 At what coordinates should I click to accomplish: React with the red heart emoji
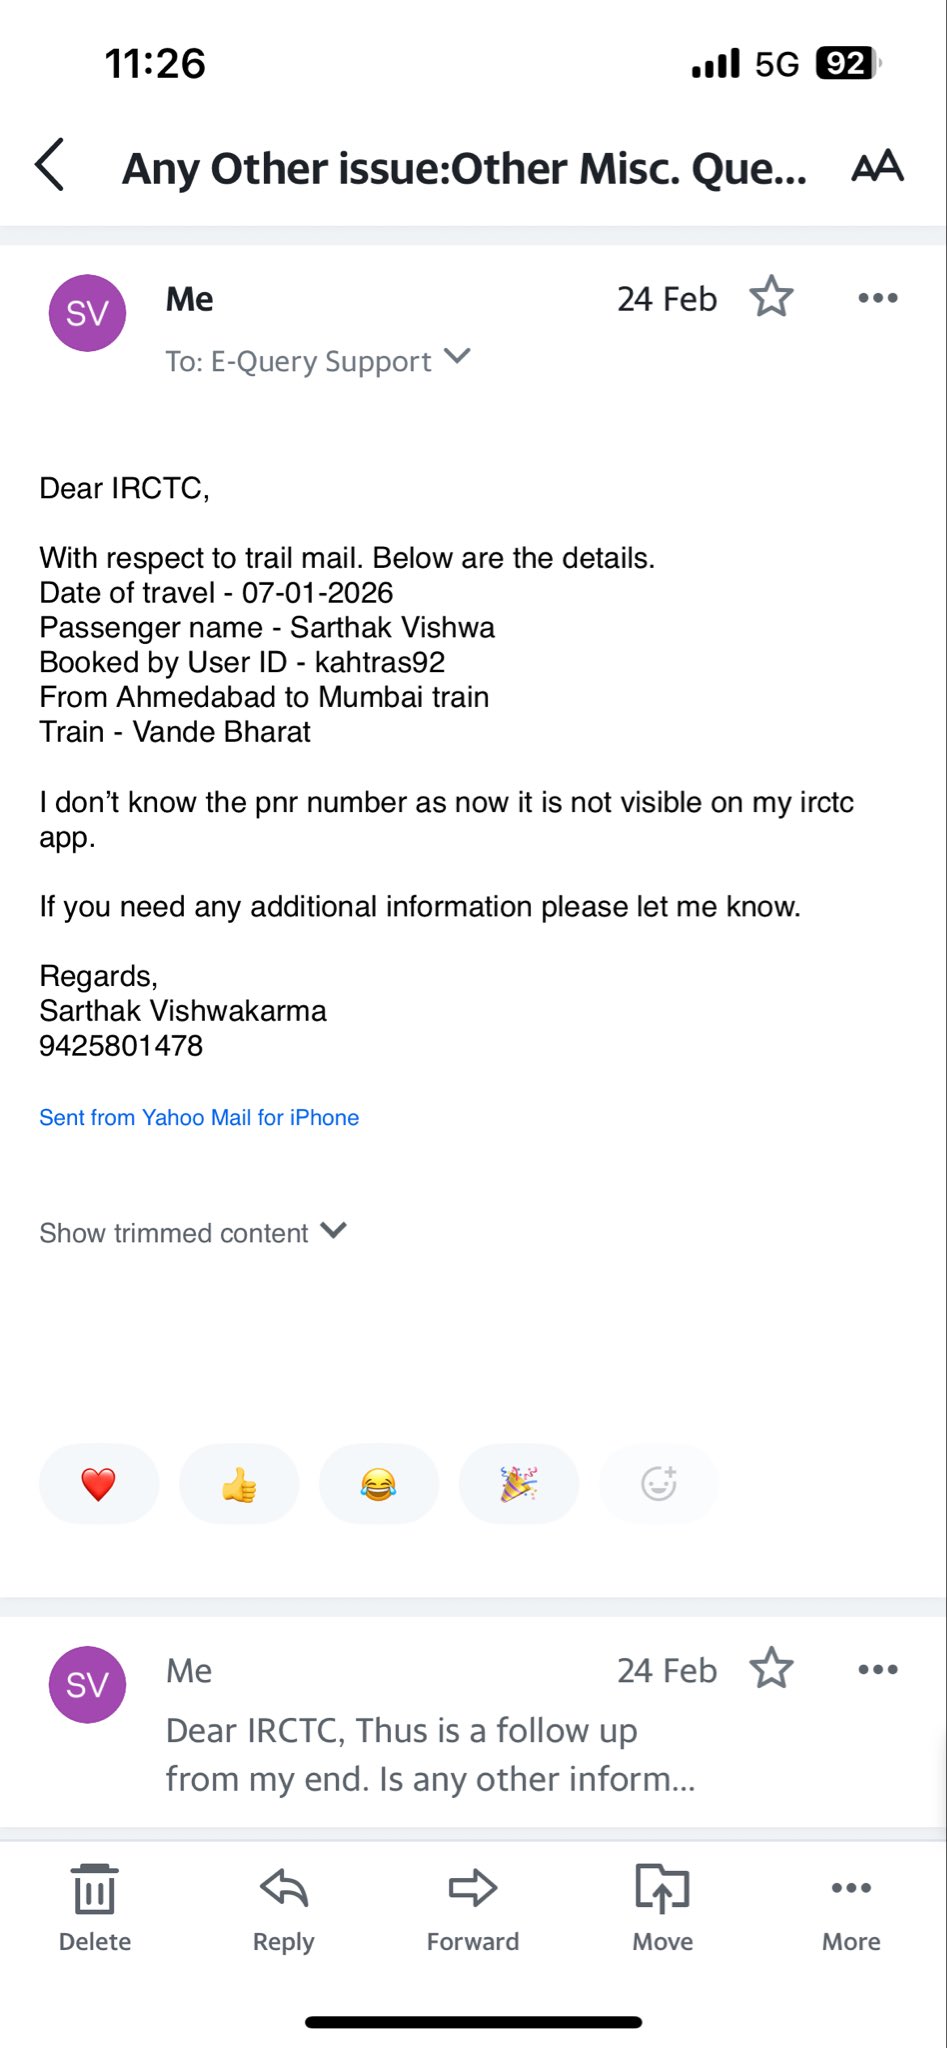[99, 1484]
